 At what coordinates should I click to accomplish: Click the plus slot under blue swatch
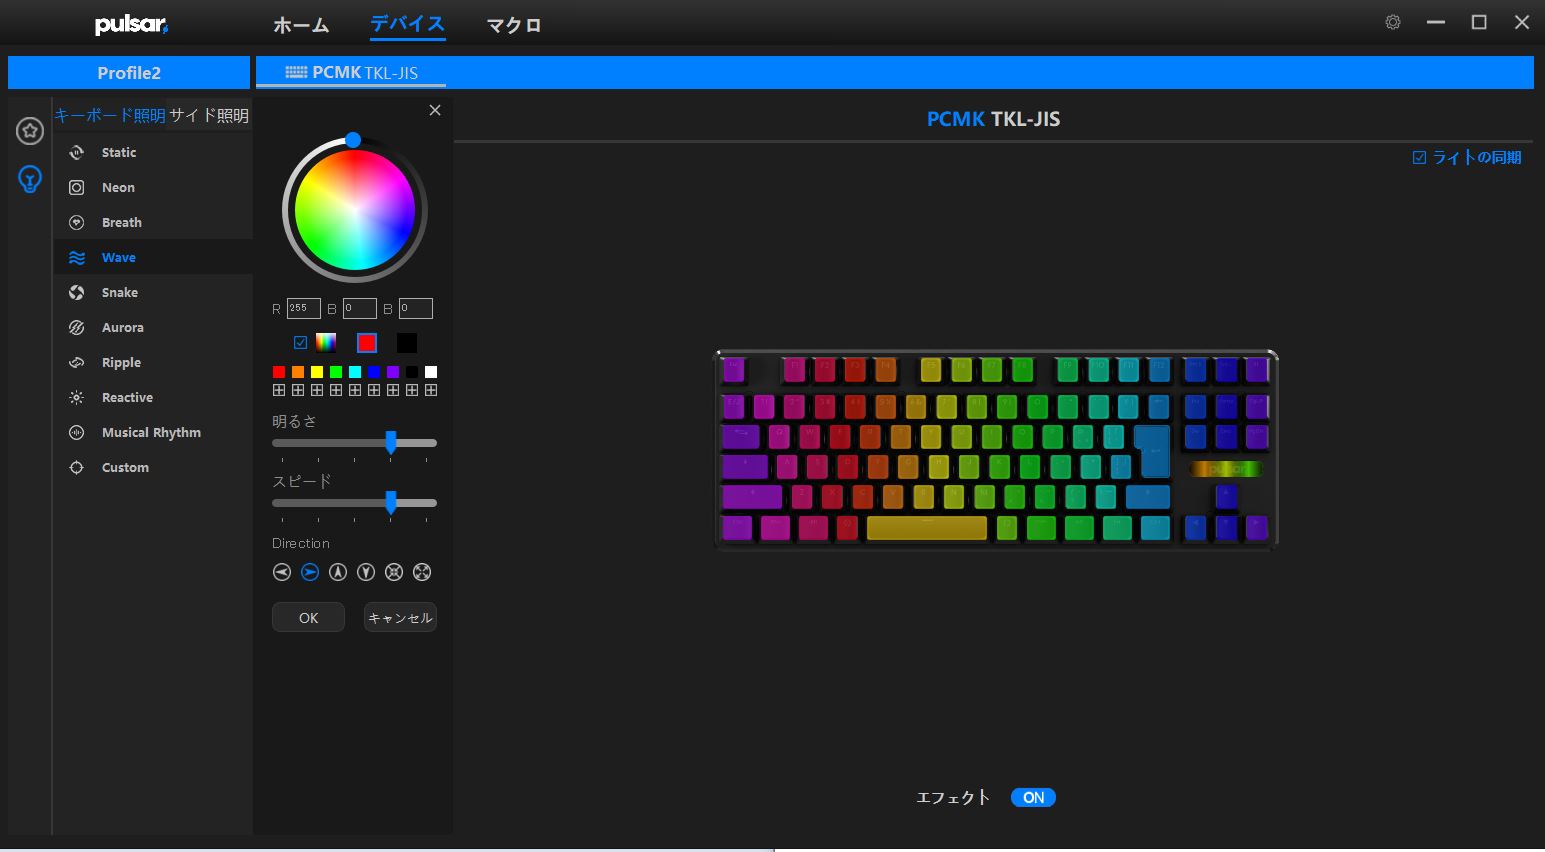click(x=374, y=390)
